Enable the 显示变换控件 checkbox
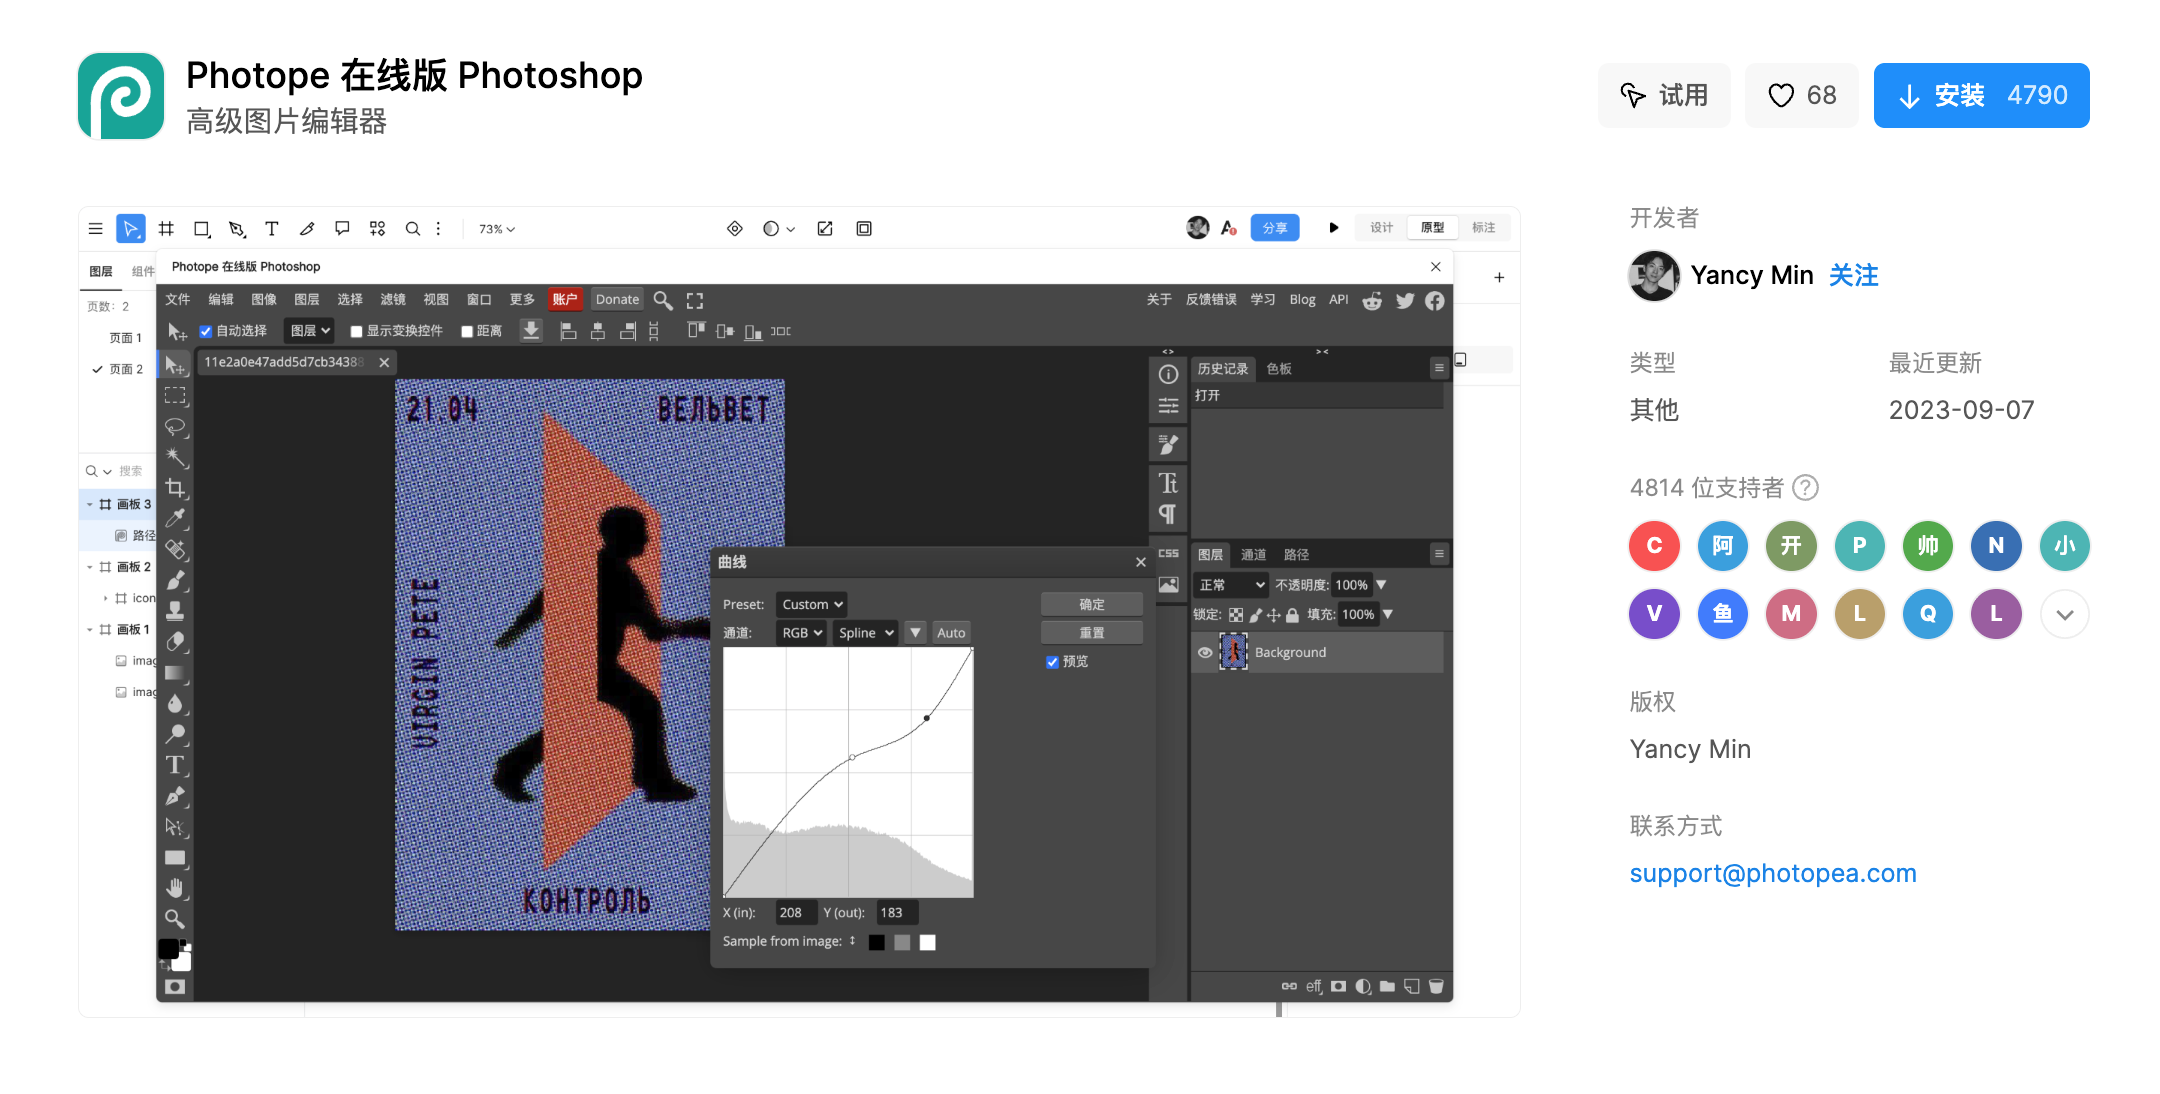Screen dimensions: 2160x1094 pos(356,331)
